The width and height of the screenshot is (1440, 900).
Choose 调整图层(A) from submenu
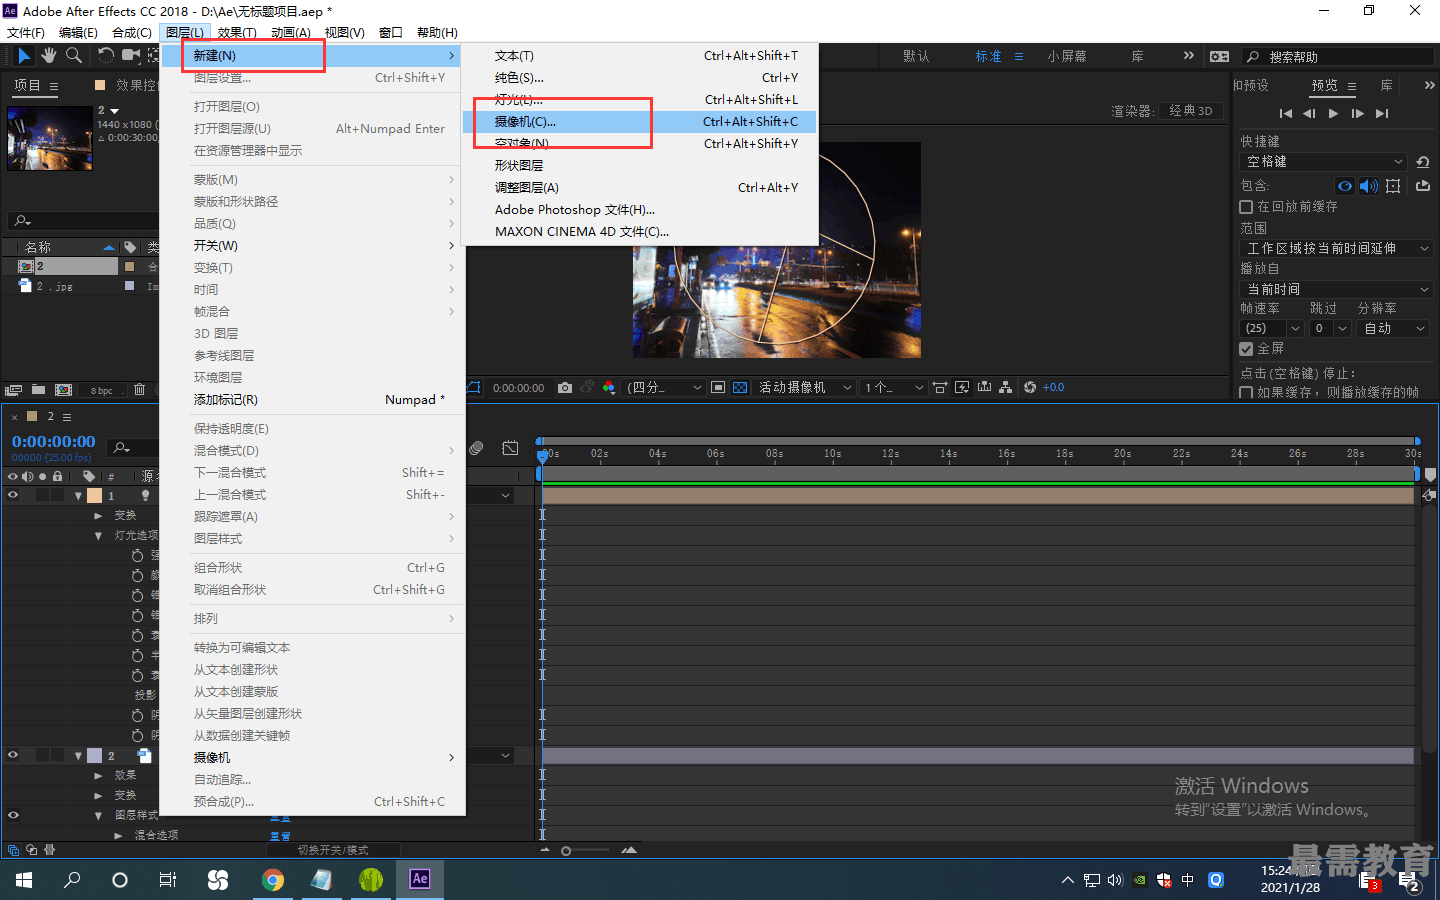pos(640,188)
